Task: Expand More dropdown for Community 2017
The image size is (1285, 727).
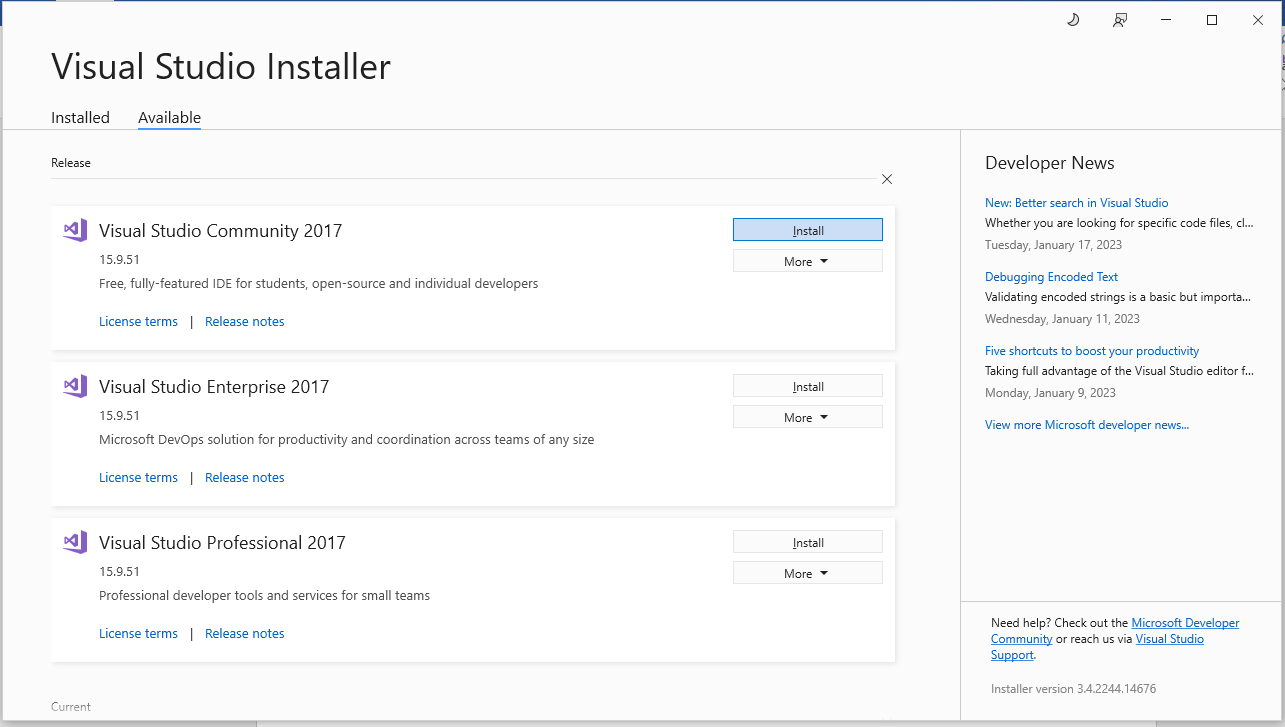Action: pos(808,261)
